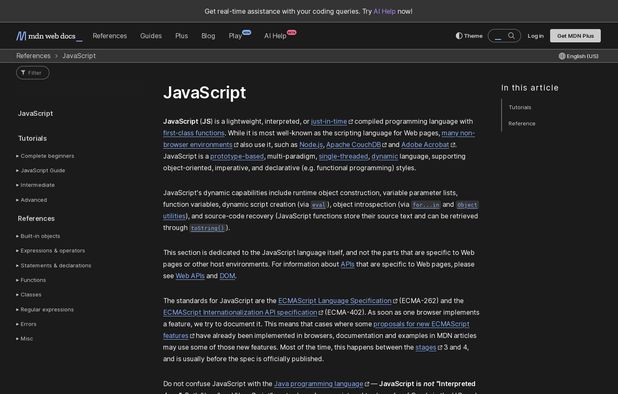This screenshot has width=618, height=394.
Task: Open the prototype-based link
Action: [237, 156]
